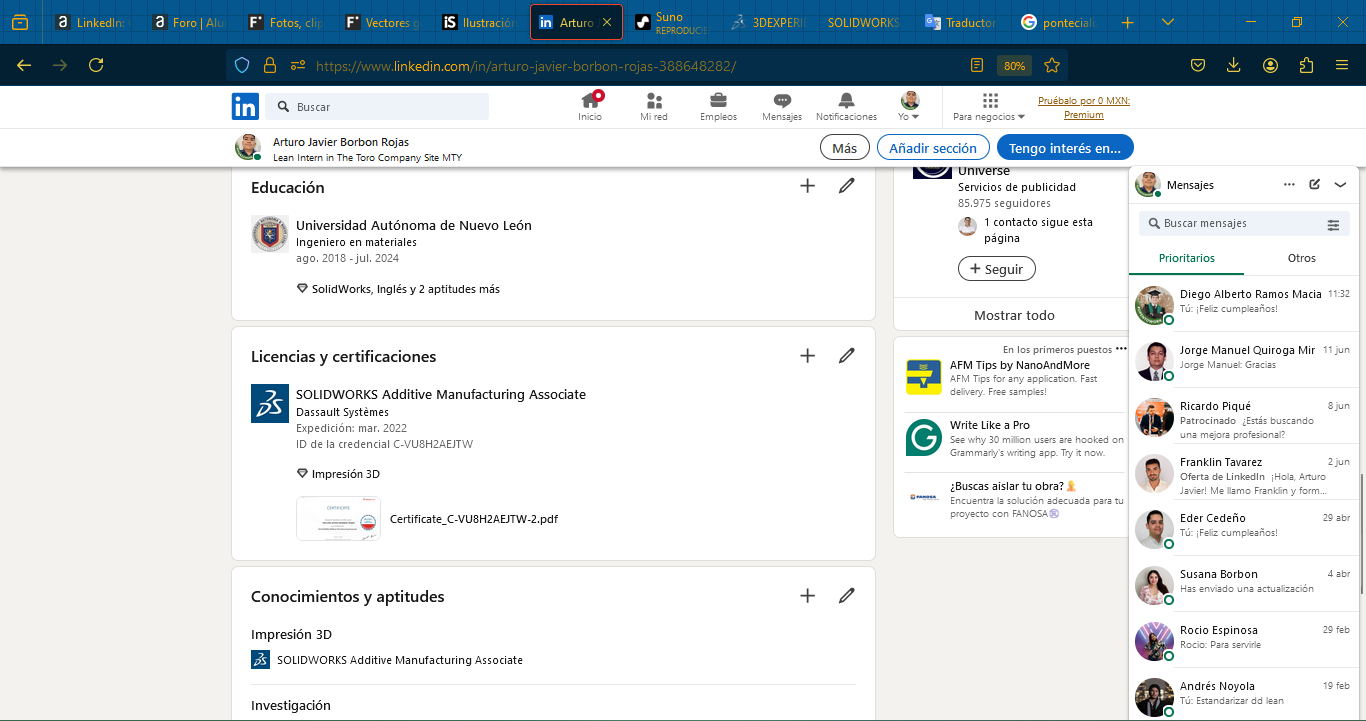Compose a new message icon

coord(1315,185)
